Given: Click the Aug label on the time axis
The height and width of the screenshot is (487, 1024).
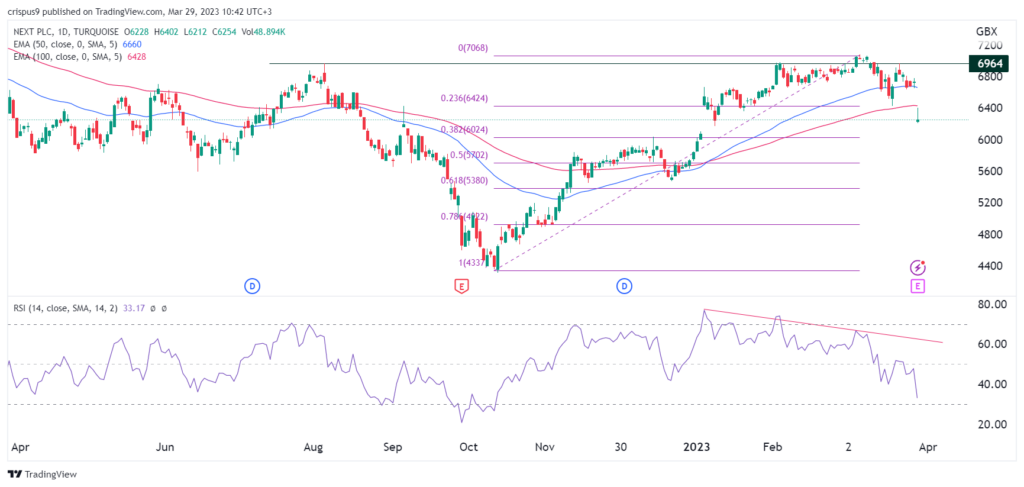Looking at the screenshot, I should (x=314, y=448).
